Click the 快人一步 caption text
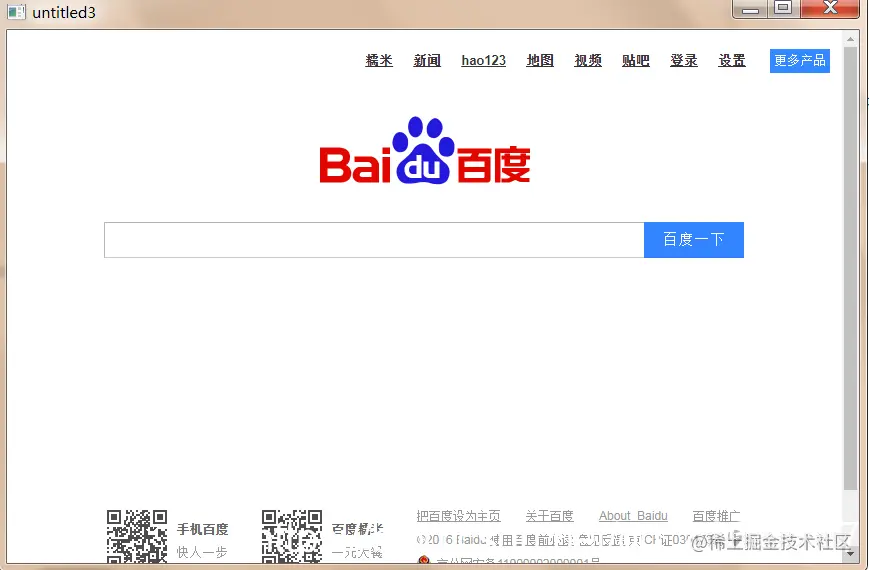The height and width of the screenshot is (570, 869). (x=202, y=552)
